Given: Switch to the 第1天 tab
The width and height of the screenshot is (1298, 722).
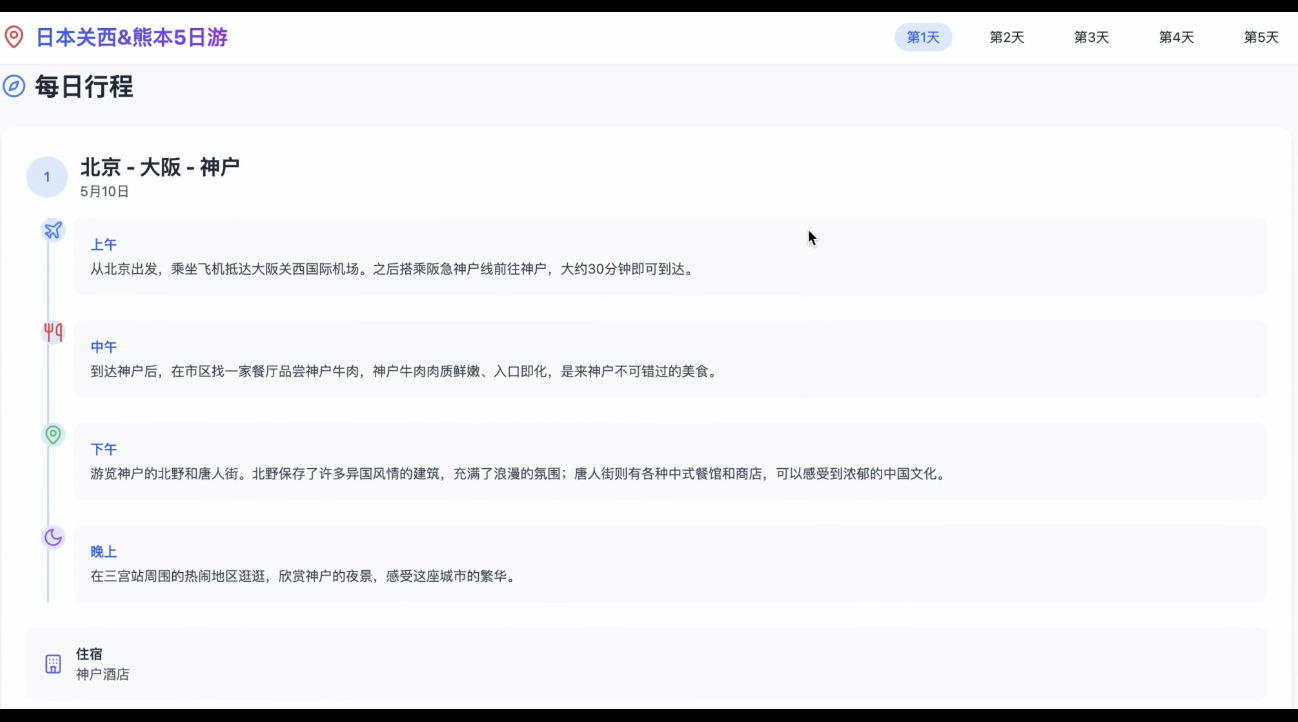Looking at the screenshot, I should [923, 37].
